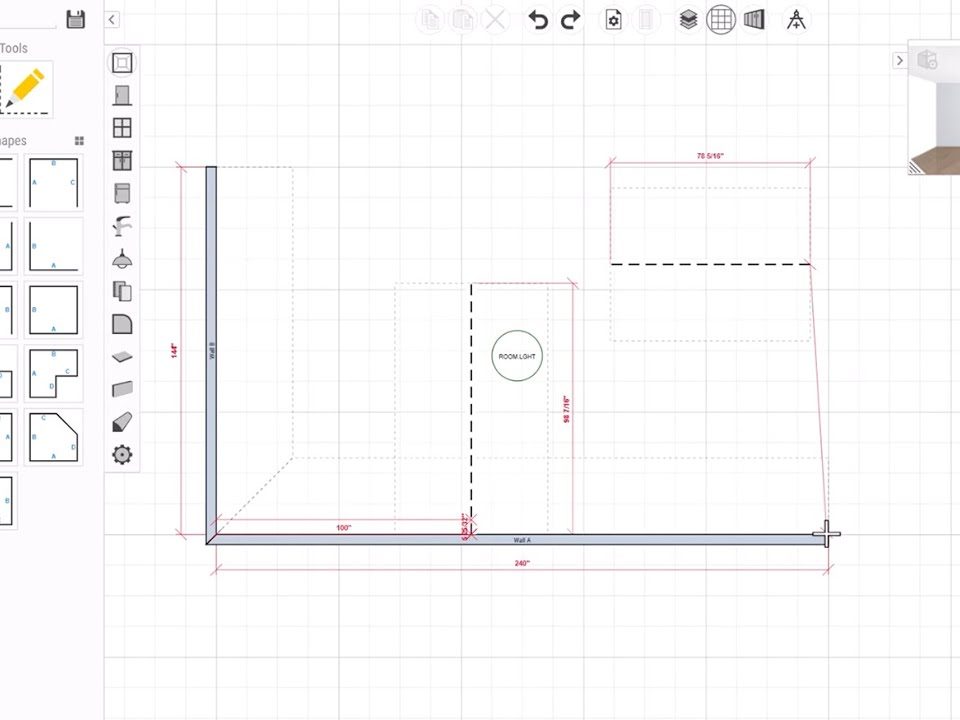
Task: Select the L-shaped room template
Action: coord(54,375)
